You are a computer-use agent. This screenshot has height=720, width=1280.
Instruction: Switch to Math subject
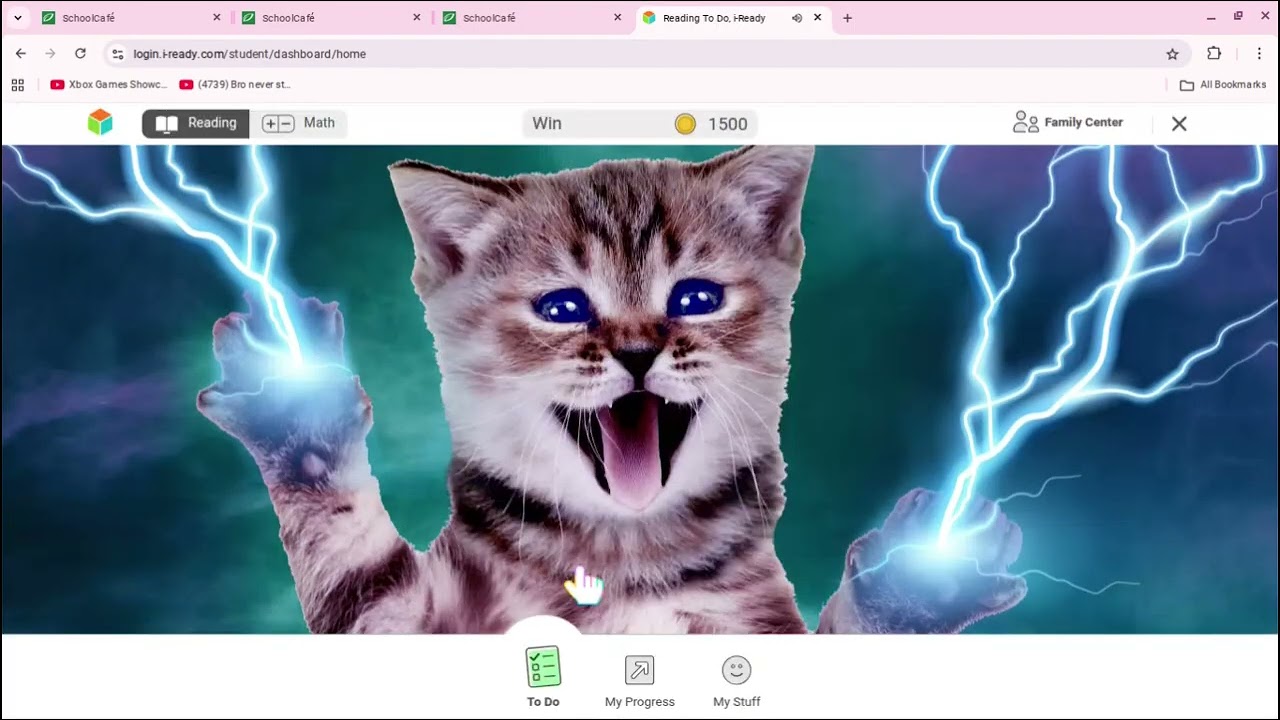coord(298,123)
